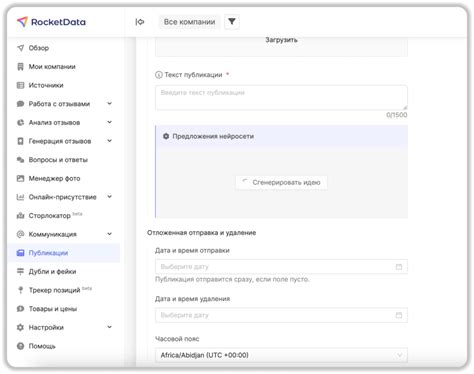
Task: Click the Трекер позиций pin icon
Action: [21, 290]
